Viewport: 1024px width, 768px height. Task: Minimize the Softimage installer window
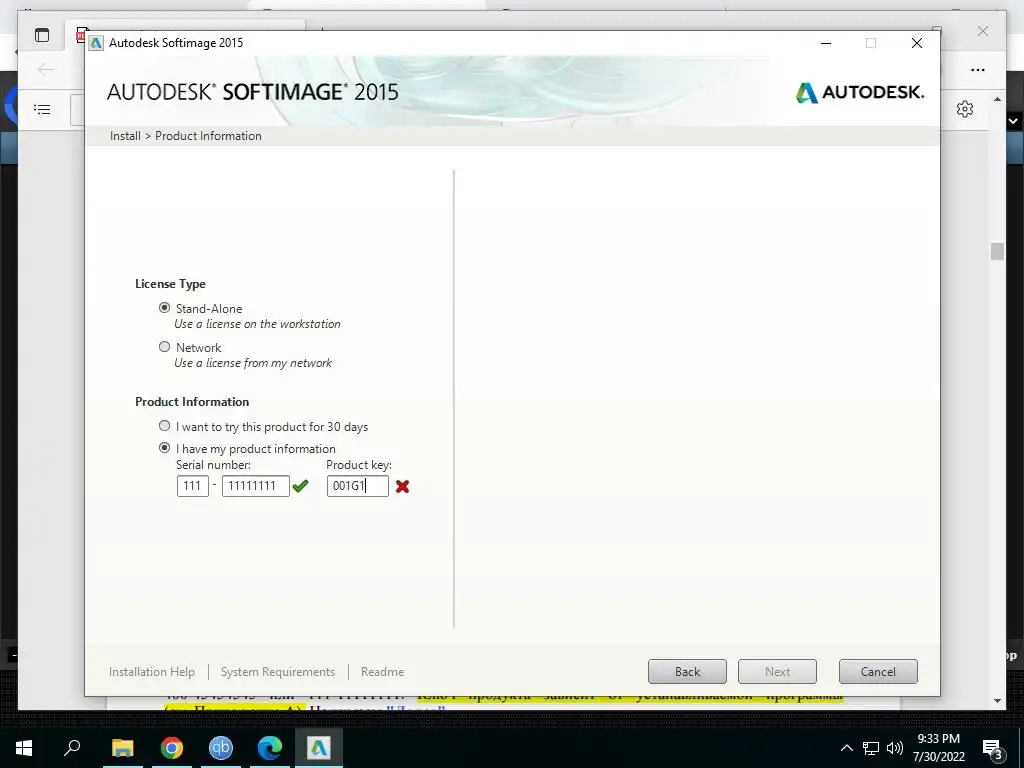click(826, 43)
